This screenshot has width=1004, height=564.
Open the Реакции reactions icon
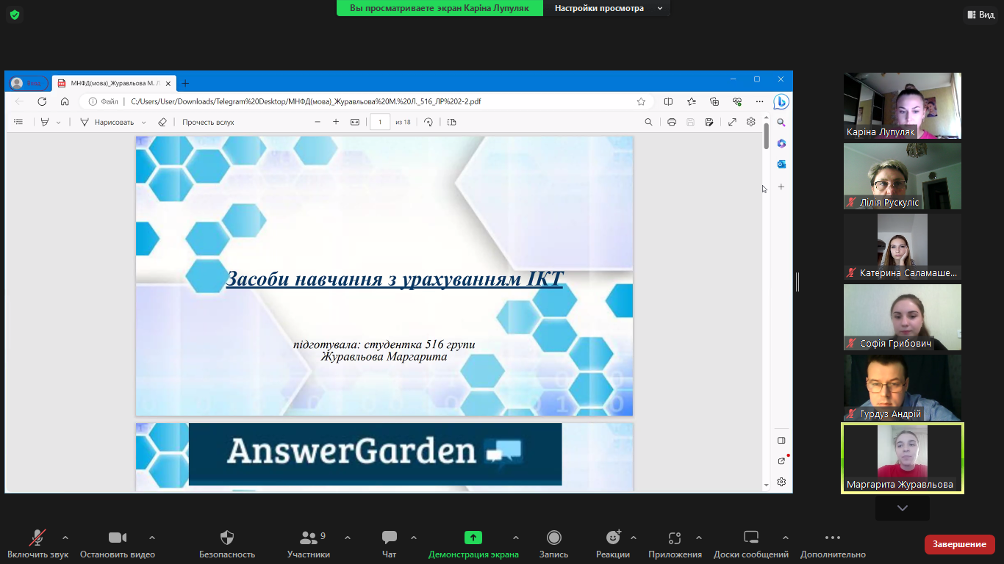click(x=613, y=538)
